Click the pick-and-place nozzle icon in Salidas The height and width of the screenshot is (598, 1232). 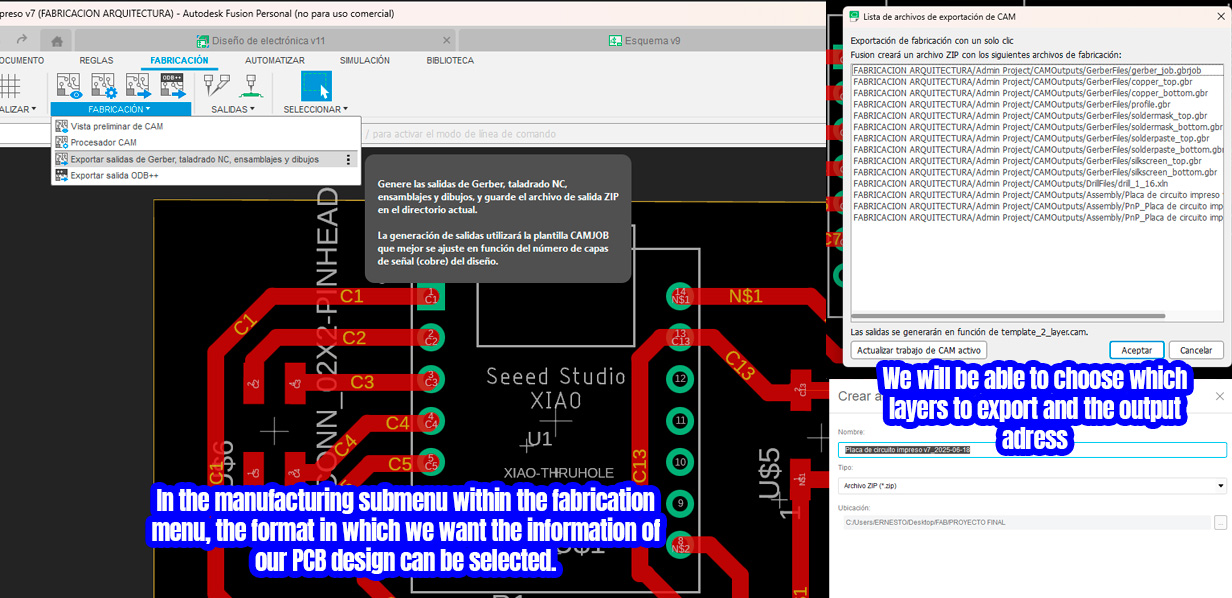(x=251, y=85)
